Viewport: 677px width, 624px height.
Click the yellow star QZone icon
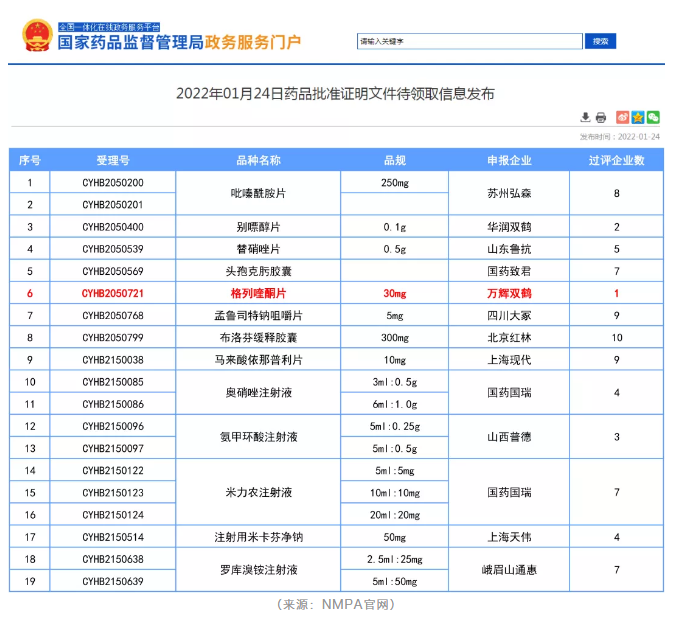pos(638,117)
